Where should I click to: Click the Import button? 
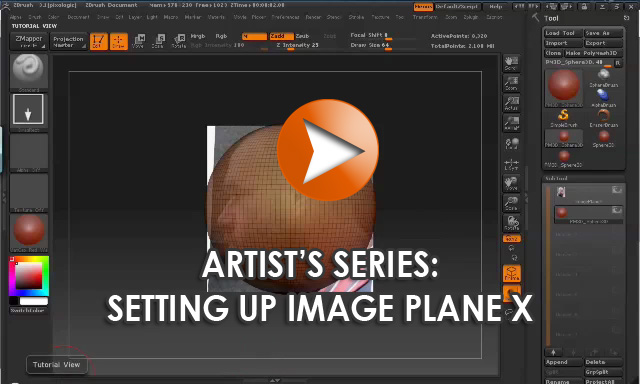coord(563,43)
